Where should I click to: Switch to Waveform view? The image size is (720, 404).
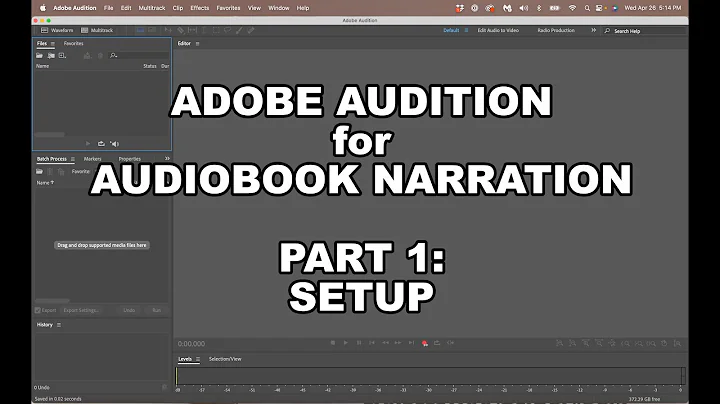(x=57, y=30)
